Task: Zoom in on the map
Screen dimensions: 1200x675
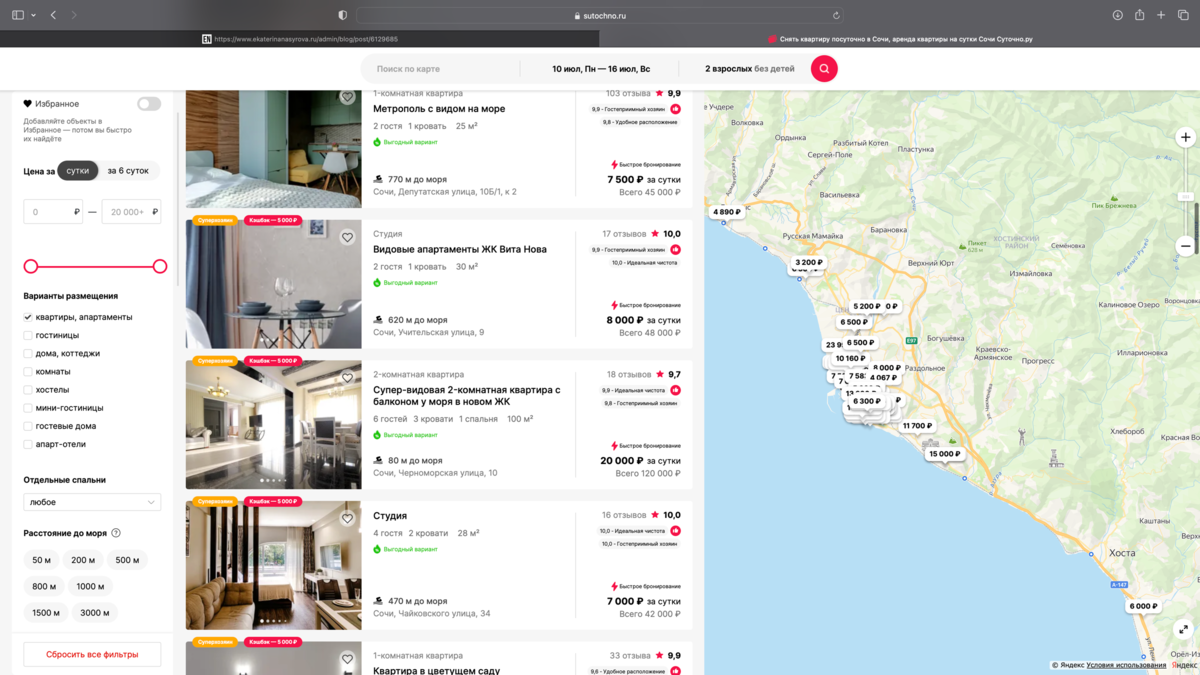Action: click(x=1185, y=137)
